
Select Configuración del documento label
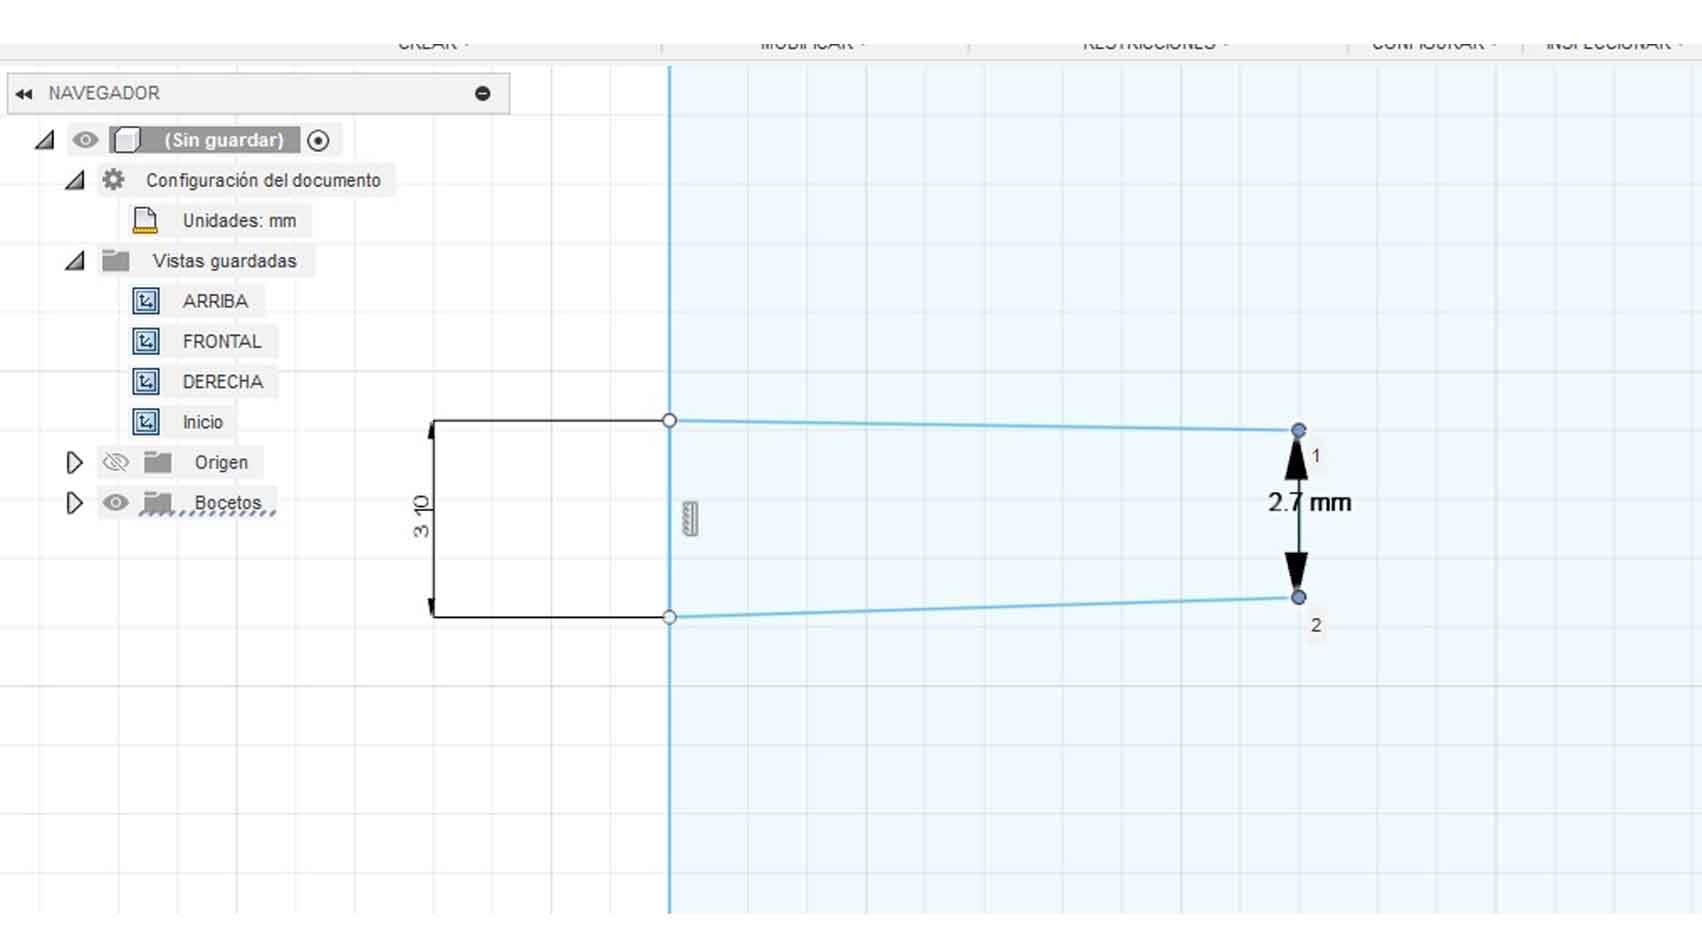(x=264, y=181)
